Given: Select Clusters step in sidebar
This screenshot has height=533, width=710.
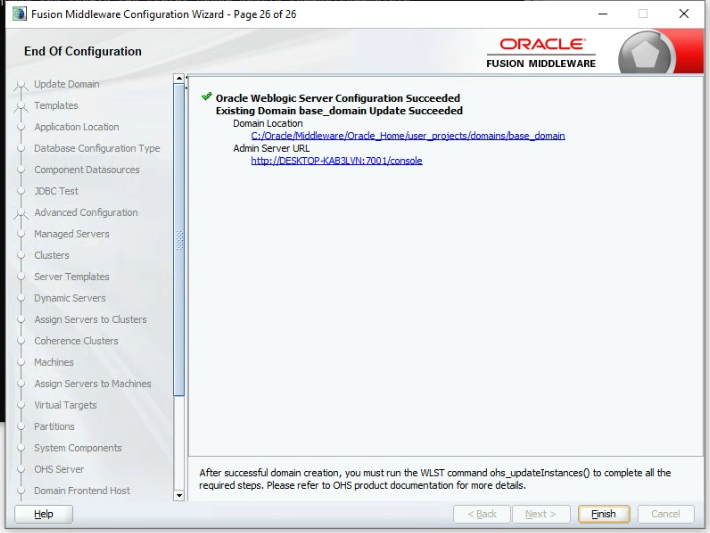Looking at the screenshot, I should [x=52, y=255].
